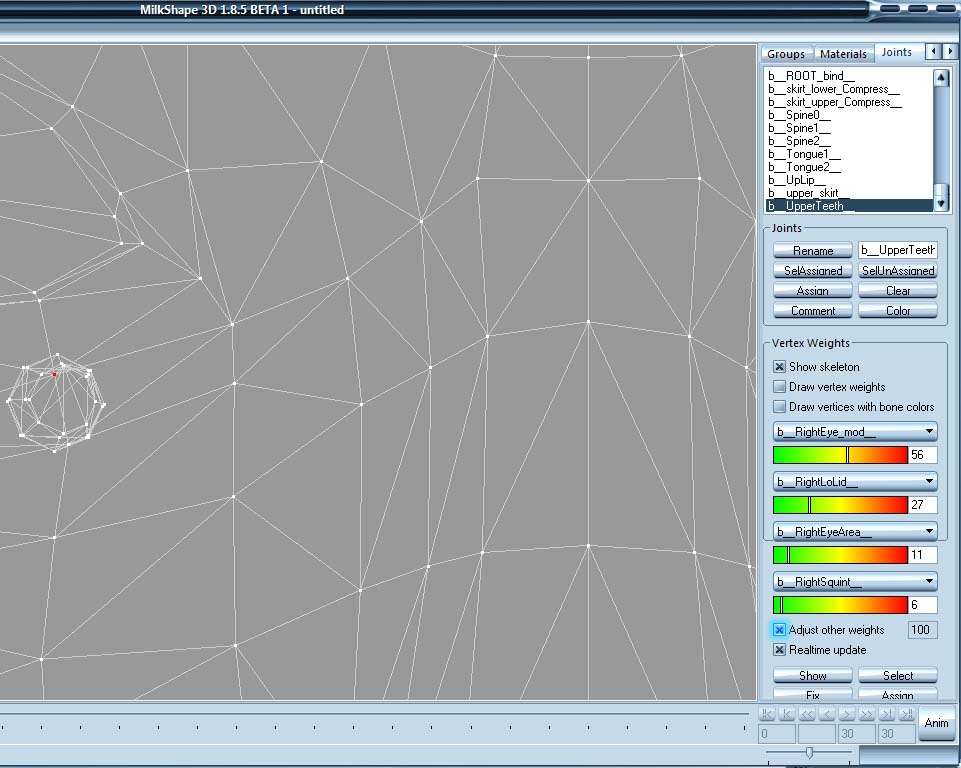Click the Anim mode button
The width and height of the screenshot is (961, 768).
(936, 722)
